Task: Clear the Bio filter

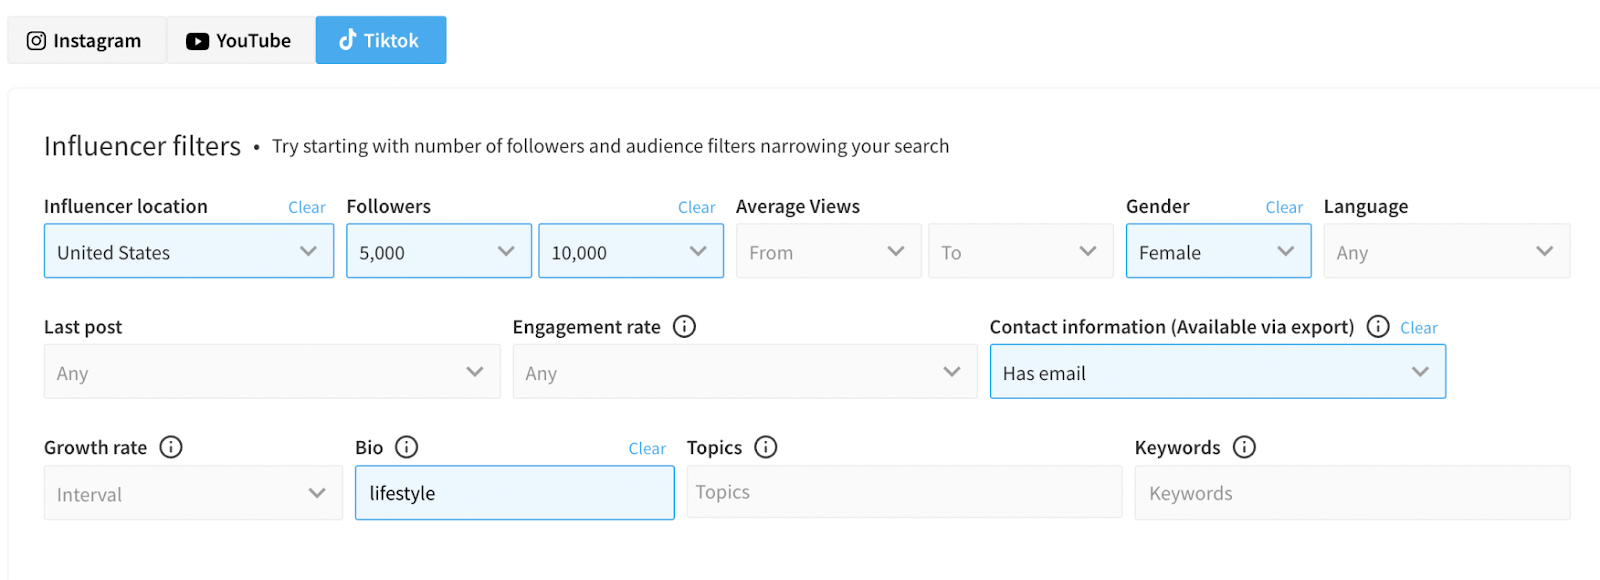Action: 647,449
